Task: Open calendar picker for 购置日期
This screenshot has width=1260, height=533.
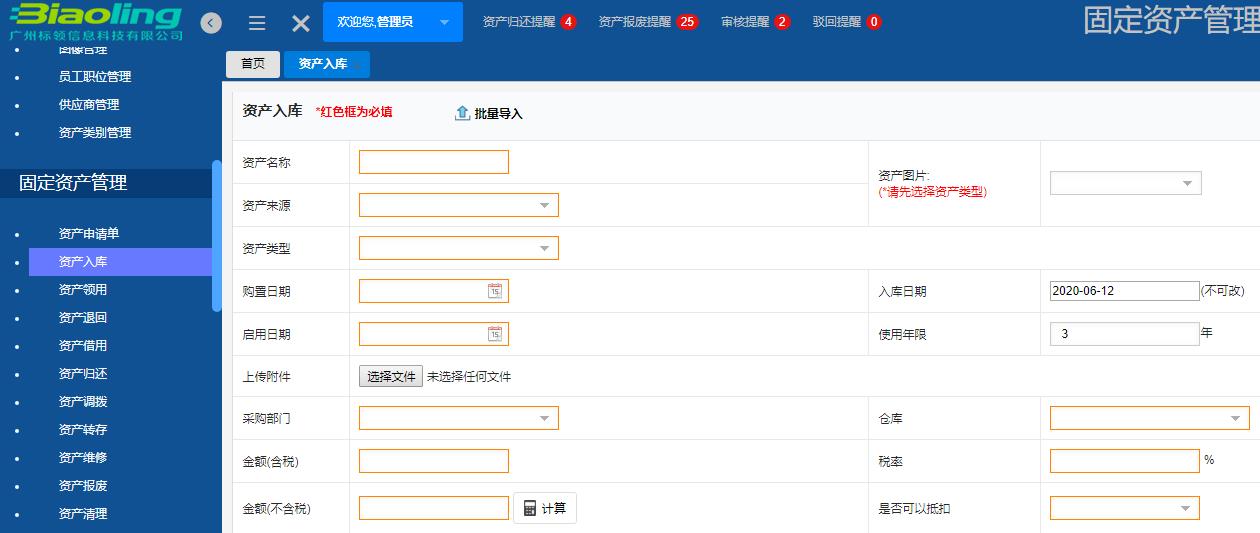Action: coord(495,291)
